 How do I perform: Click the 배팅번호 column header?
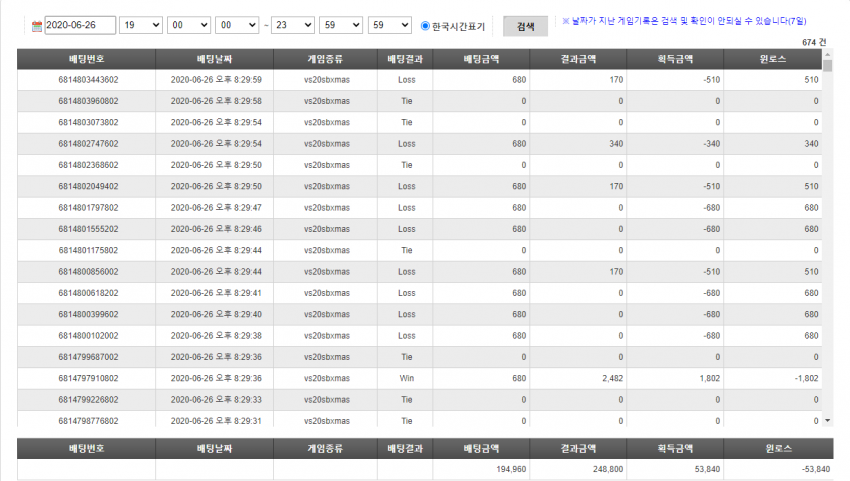click(x=86, y=59)
